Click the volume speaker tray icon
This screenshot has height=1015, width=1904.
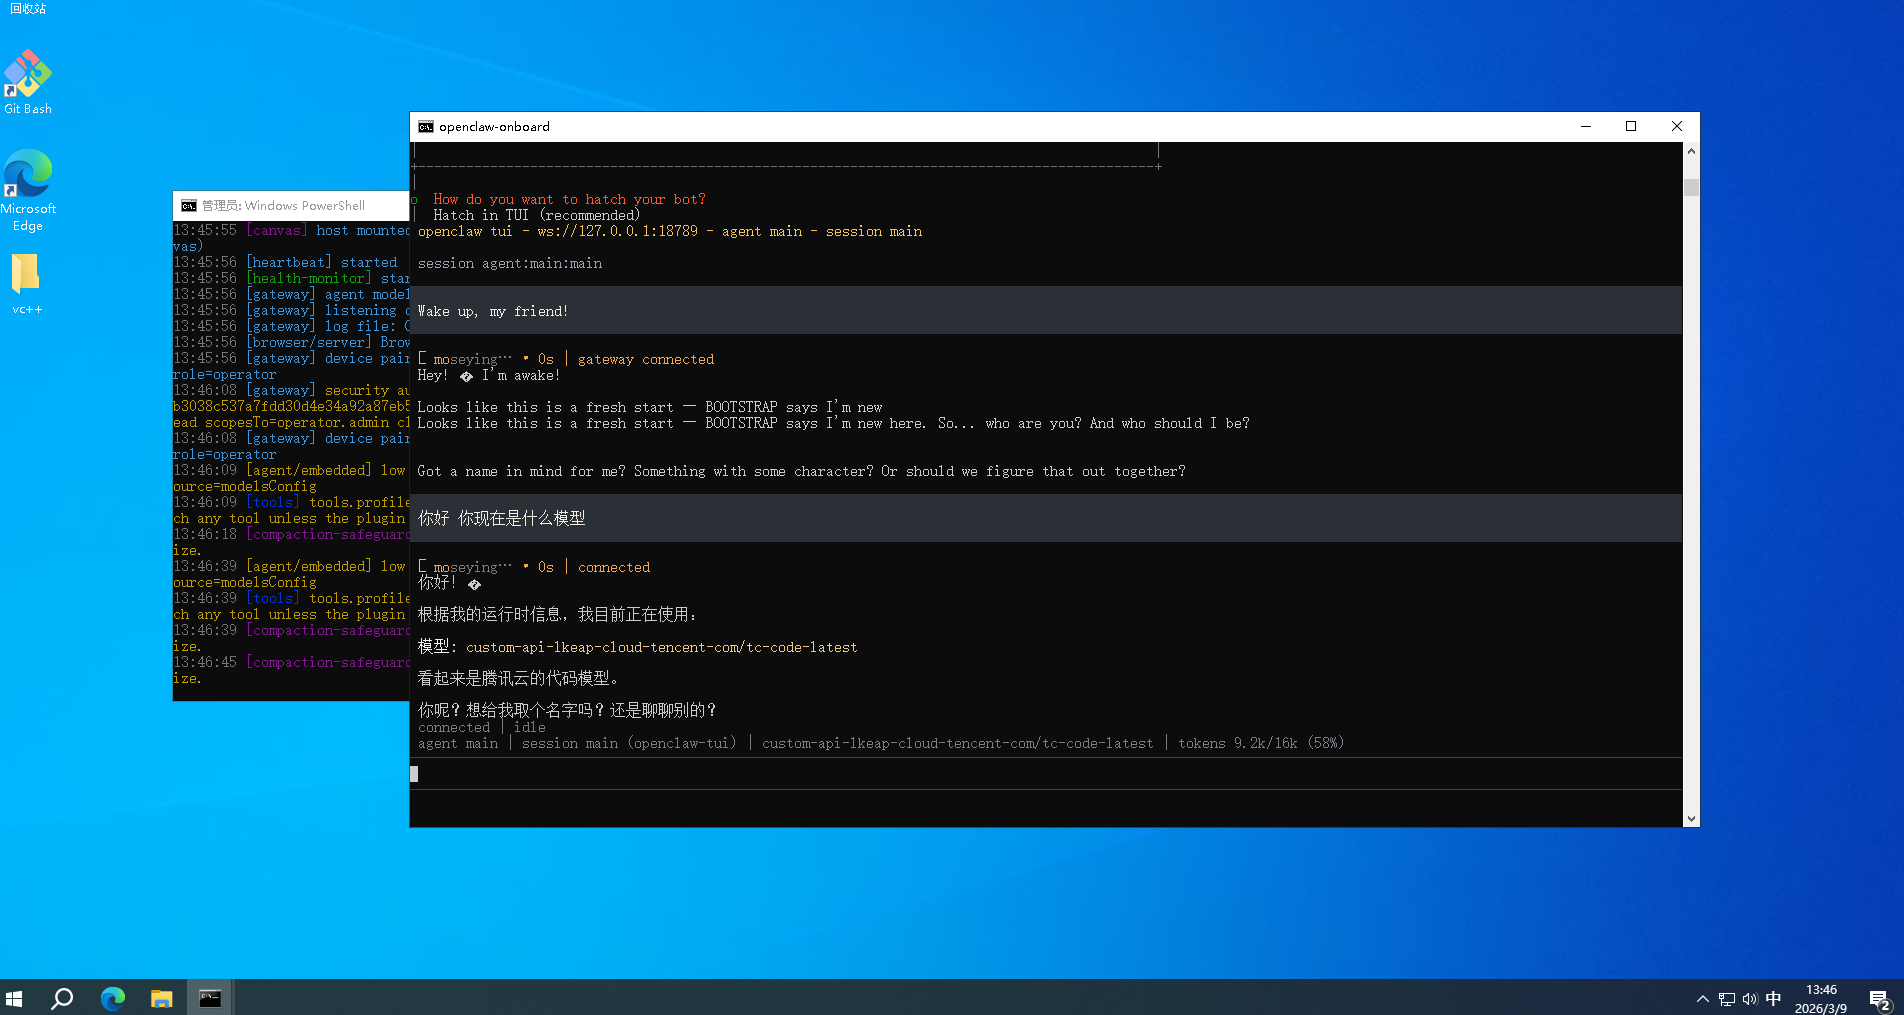[1750, 999]
